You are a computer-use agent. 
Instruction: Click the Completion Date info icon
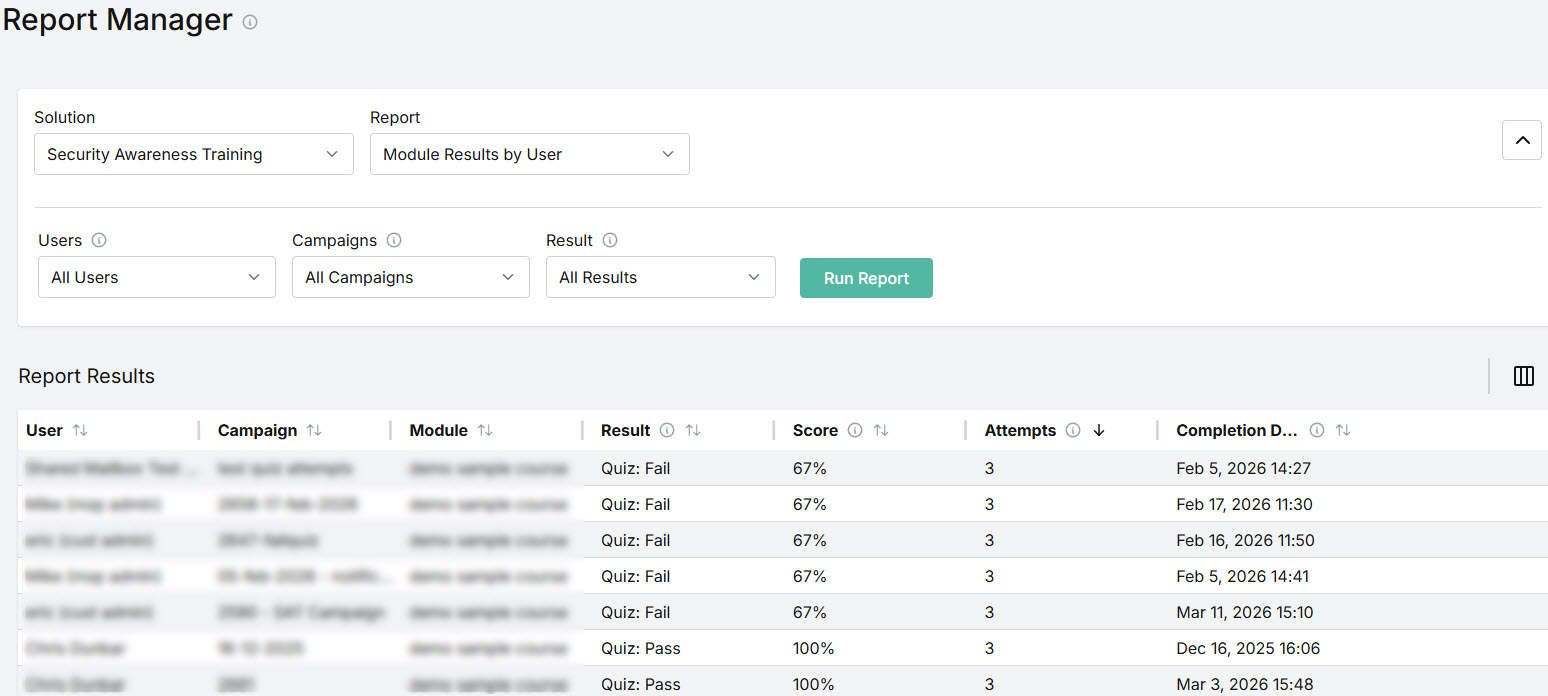pos(1317,430)
